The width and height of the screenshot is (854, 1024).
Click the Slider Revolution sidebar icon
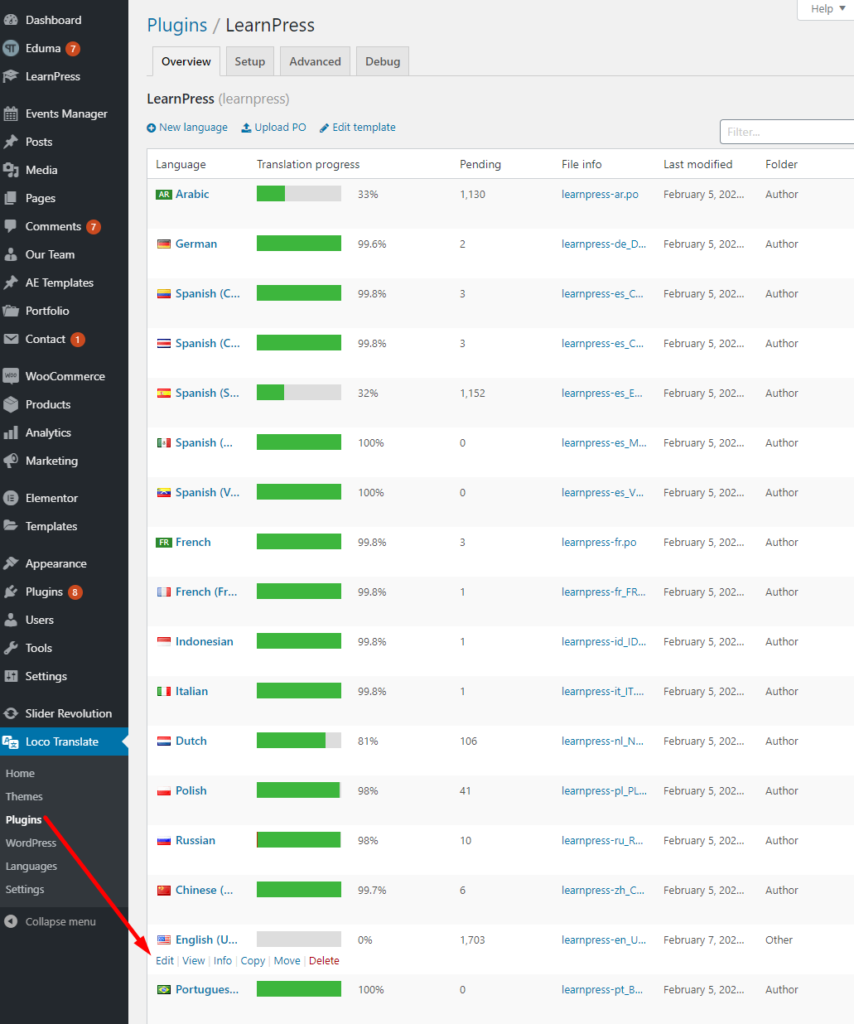coord(11,714)
